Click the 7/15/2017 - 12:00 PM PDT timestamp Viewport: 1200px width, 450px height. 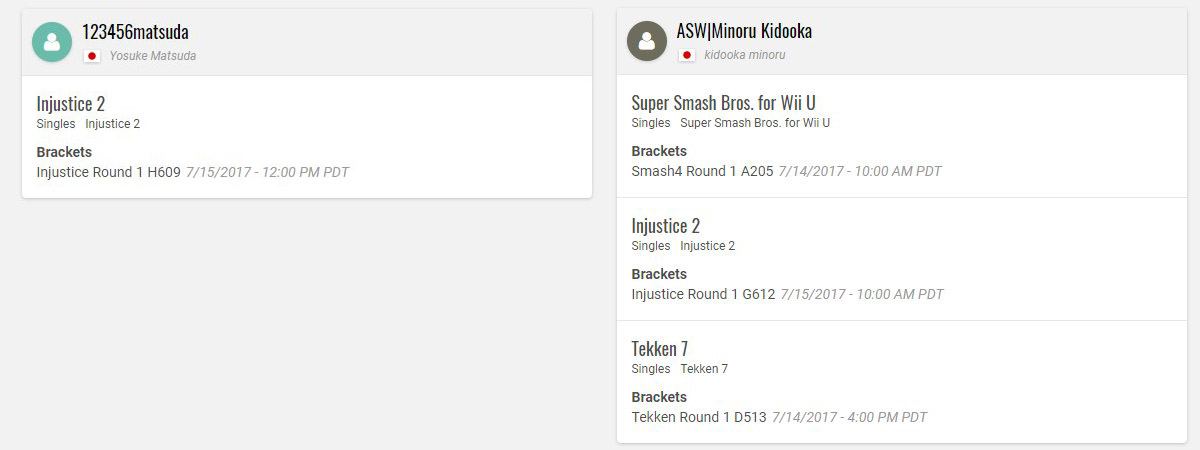point(267,172)
